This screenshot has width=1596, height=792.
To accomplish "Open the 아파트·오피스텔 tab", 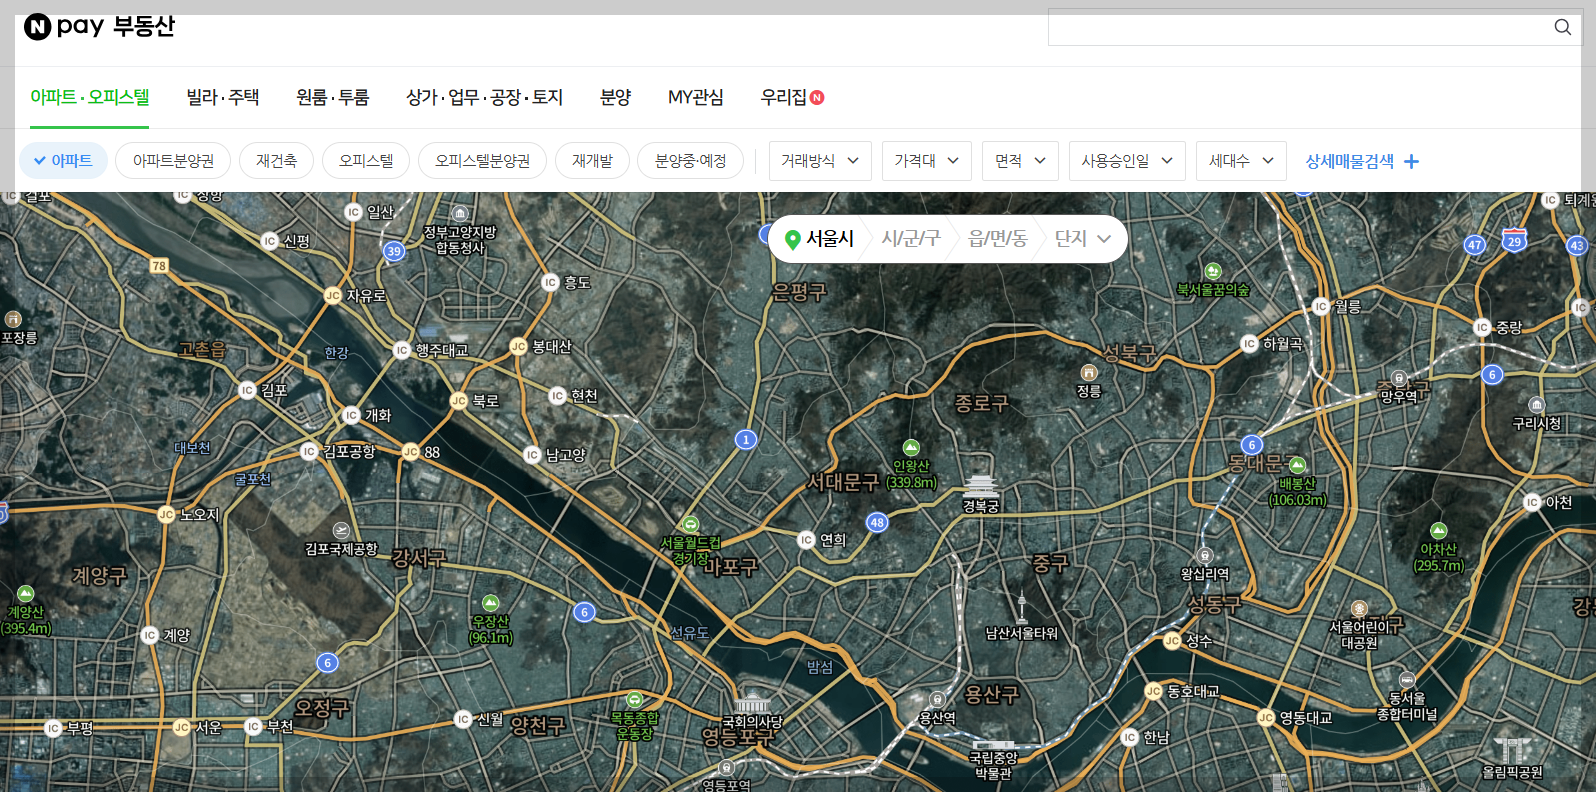I will point(90,97).
